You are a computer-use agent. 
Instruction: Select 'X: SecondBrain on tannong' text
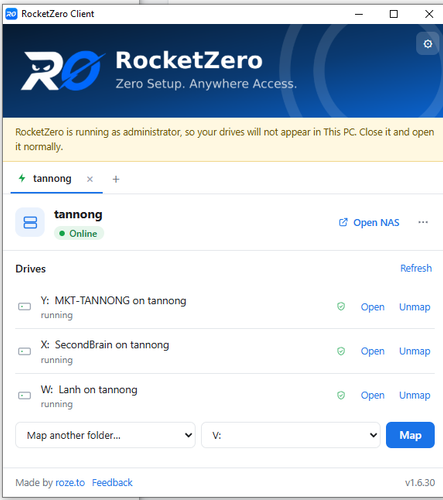105,345
